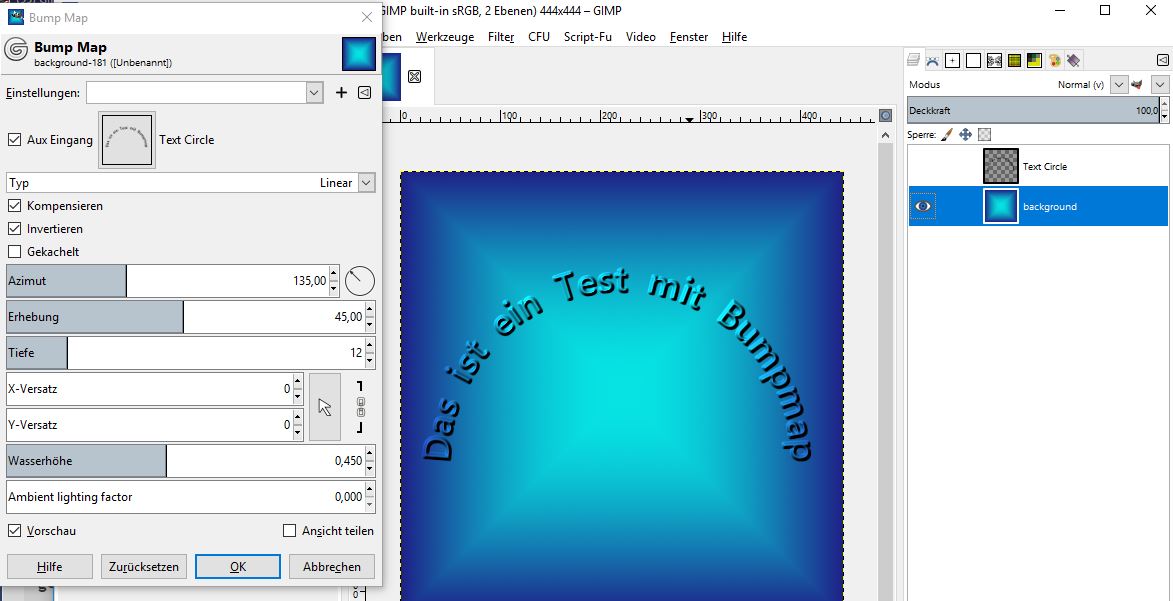Uncheck the Kompensieren checkbox
This screenshot has width=1173, height=601.
click(14, 205)
